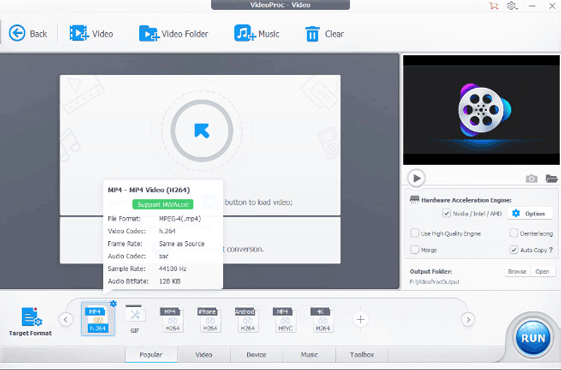Toggle Nvidia / Intel / AMD hardware acceleration
This screenshot has width=561, height=370.
pyautogui.click(x=446, y=213)
